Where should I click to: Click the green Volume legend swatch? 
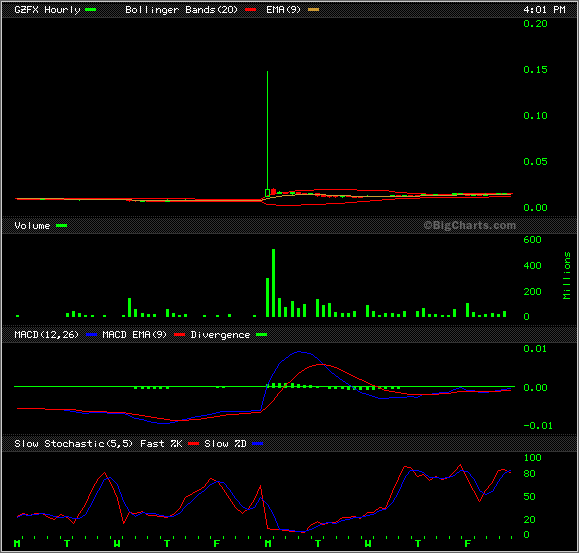tap(61, 226)
